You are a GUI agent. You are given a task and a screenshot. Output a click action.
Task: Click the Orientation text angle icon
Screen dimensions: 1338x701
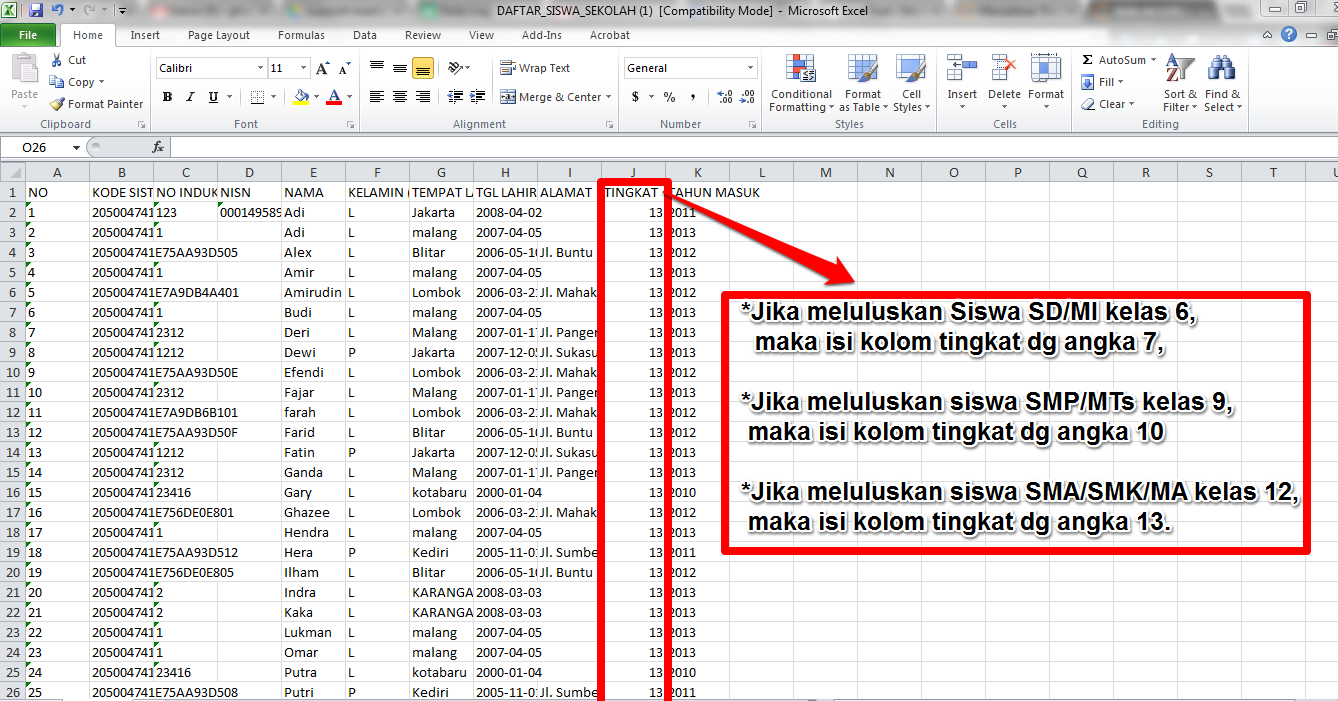(457, 68)
